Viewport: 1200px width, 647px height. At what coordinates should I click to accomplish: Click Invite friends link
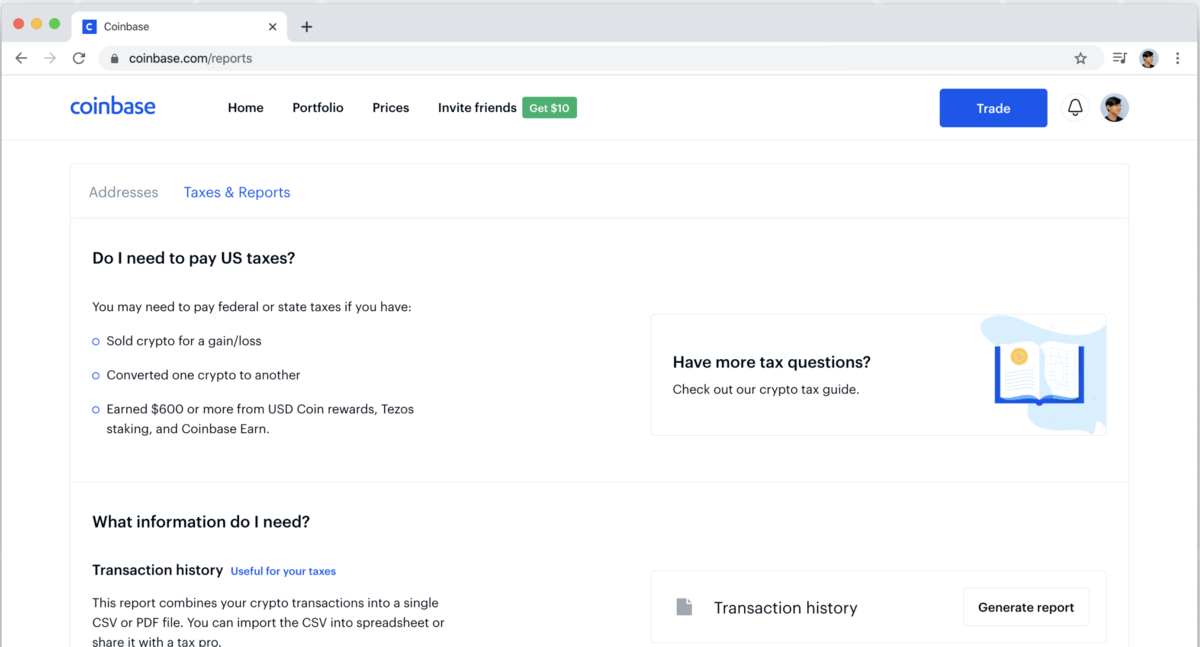(477, 108)
